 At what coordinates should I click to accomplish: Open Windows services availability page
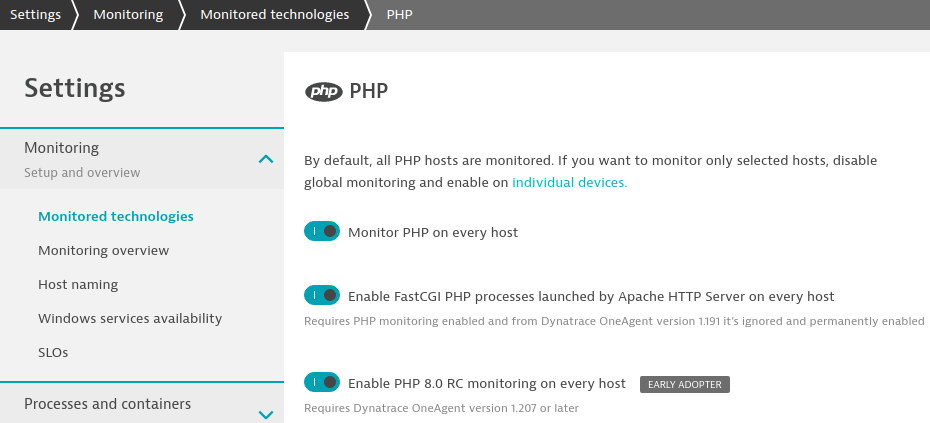tap(130, 319)
